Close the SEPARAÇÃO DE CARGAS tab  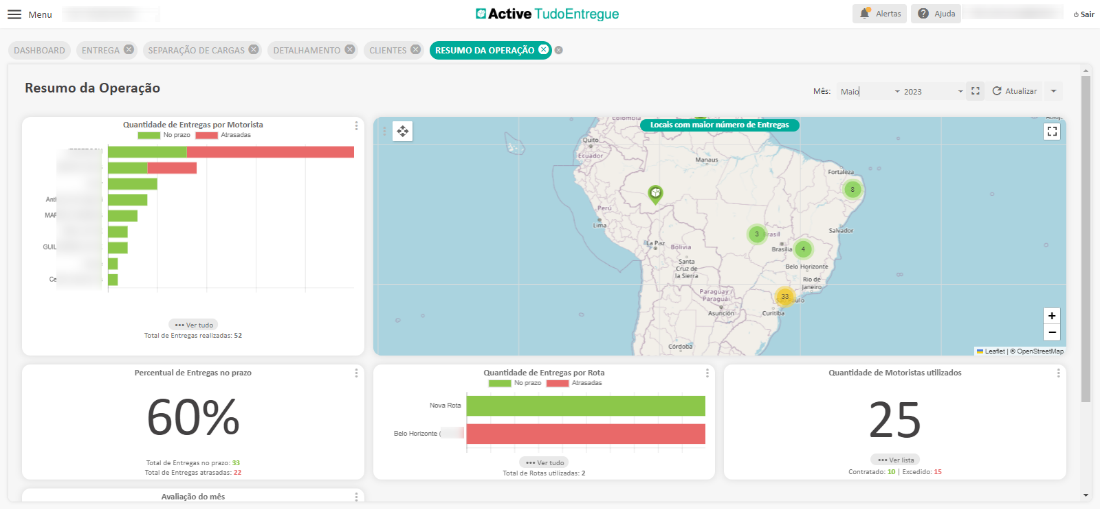pos(253,50)
